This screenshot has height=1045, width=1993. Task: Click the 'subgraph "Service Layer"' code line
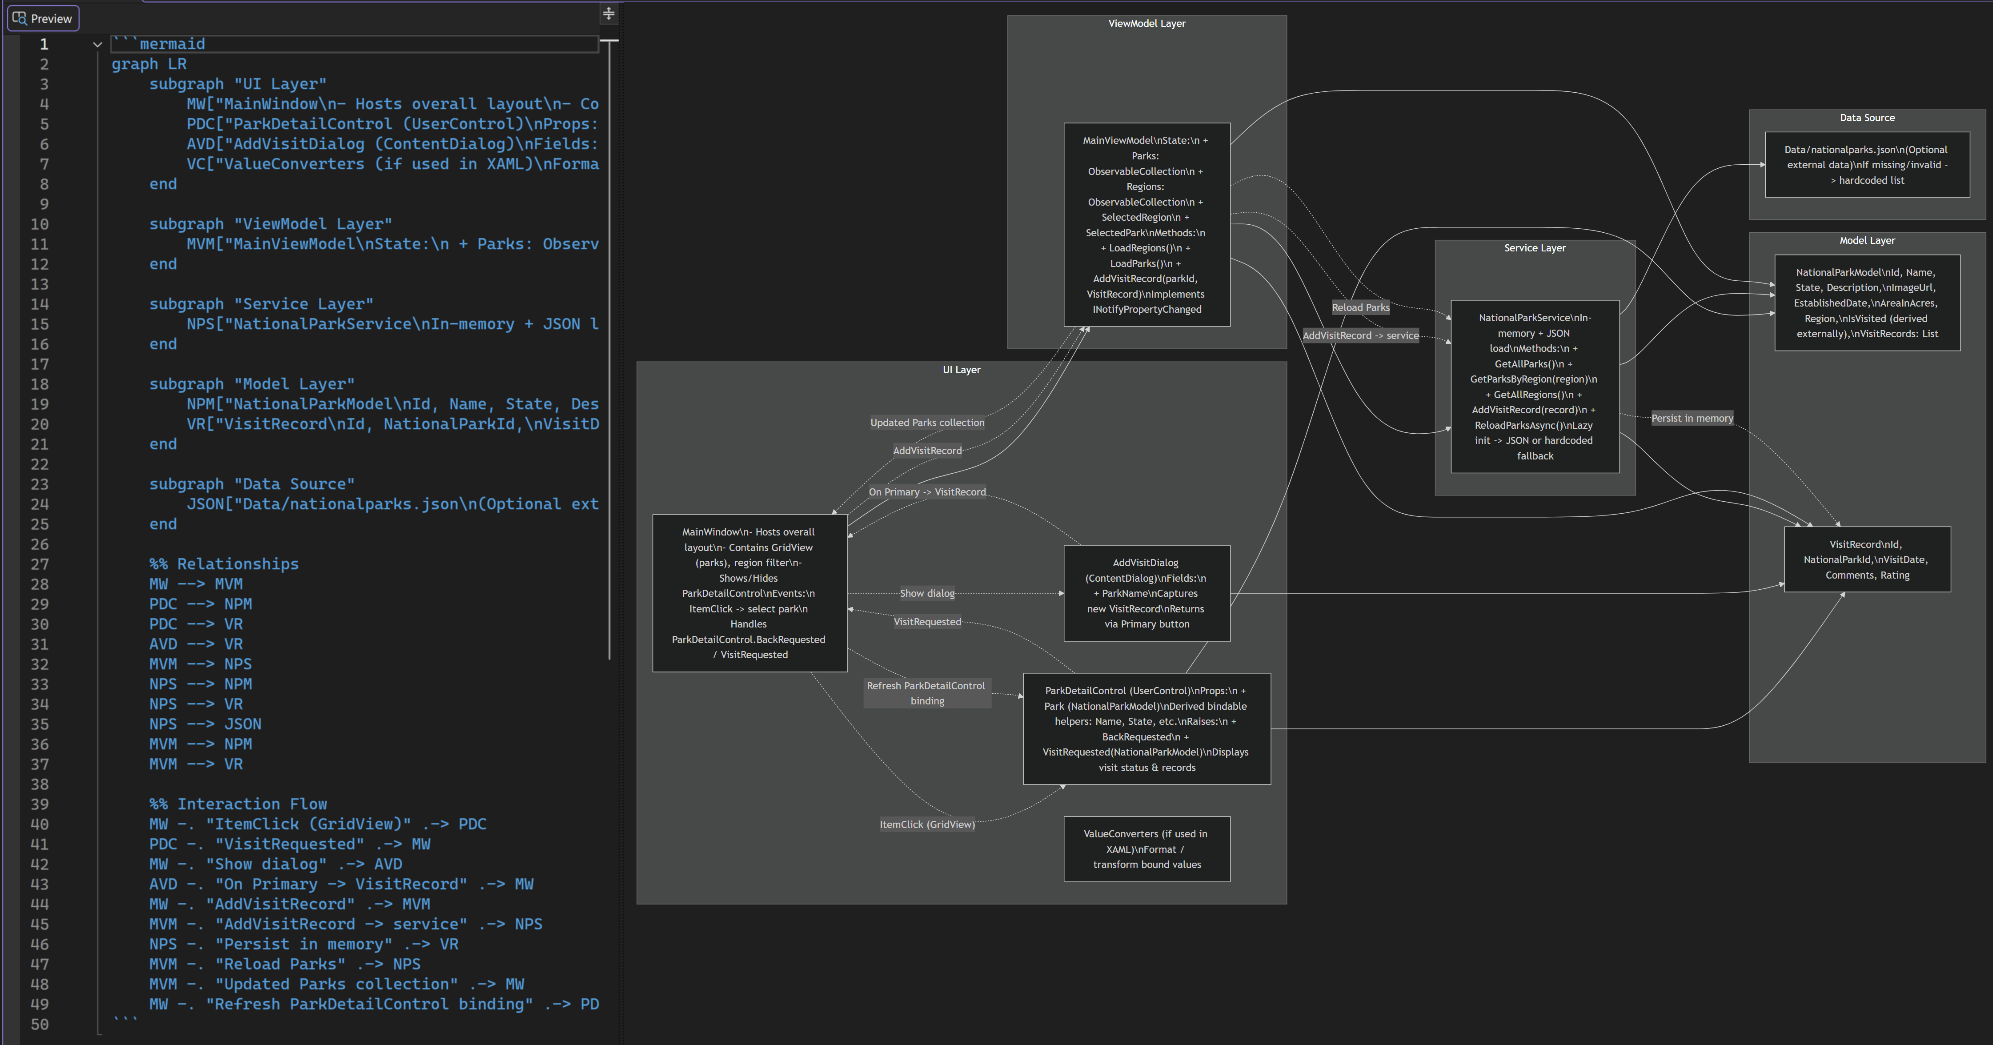[x=261, y=304]
